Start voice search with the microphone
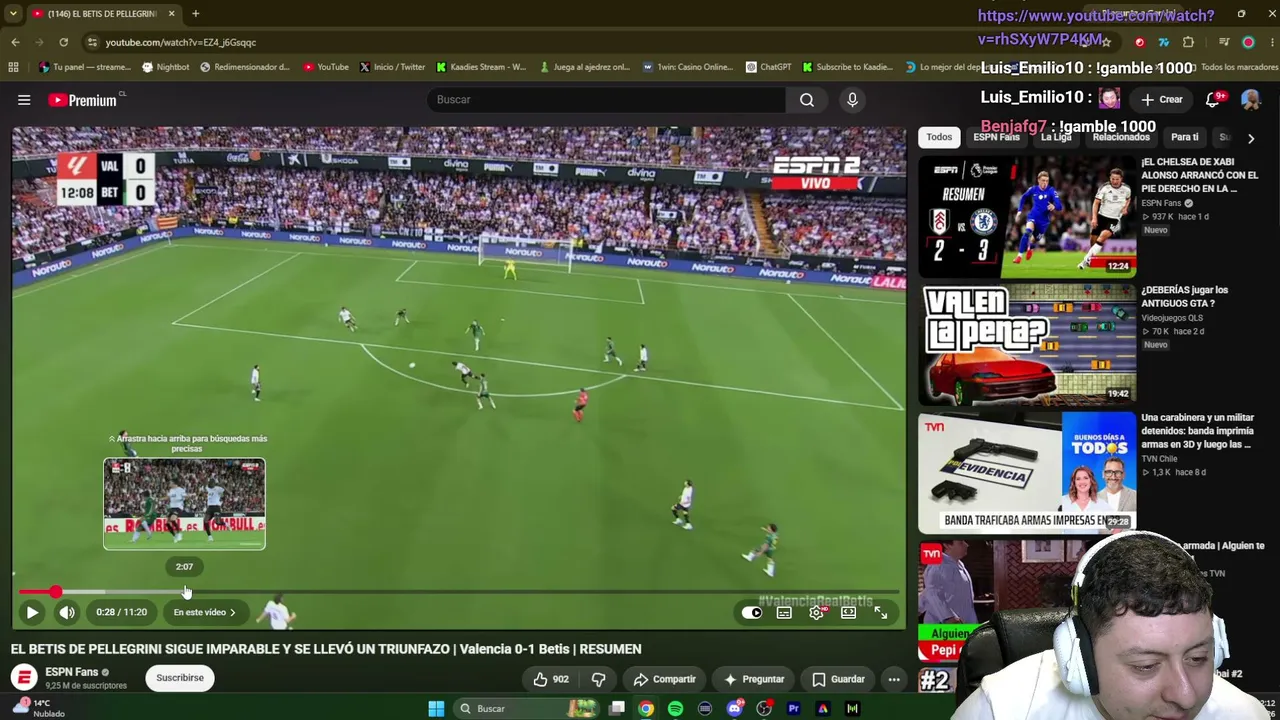1280x720 pixels. click(x=852, y=100)
